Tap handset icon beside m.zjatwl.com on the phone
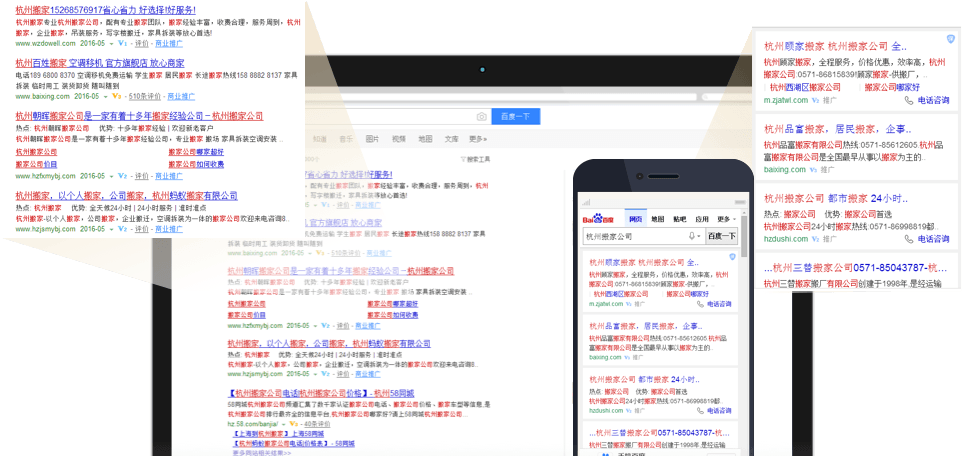 point(700,304)
